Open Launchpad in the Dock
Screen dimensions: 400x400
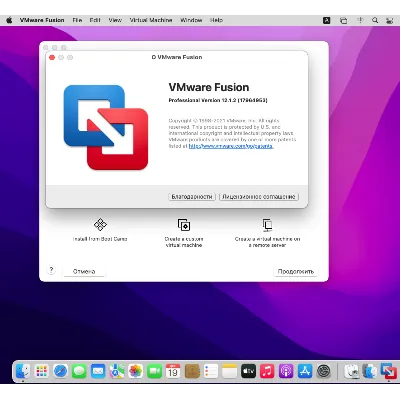42,371
